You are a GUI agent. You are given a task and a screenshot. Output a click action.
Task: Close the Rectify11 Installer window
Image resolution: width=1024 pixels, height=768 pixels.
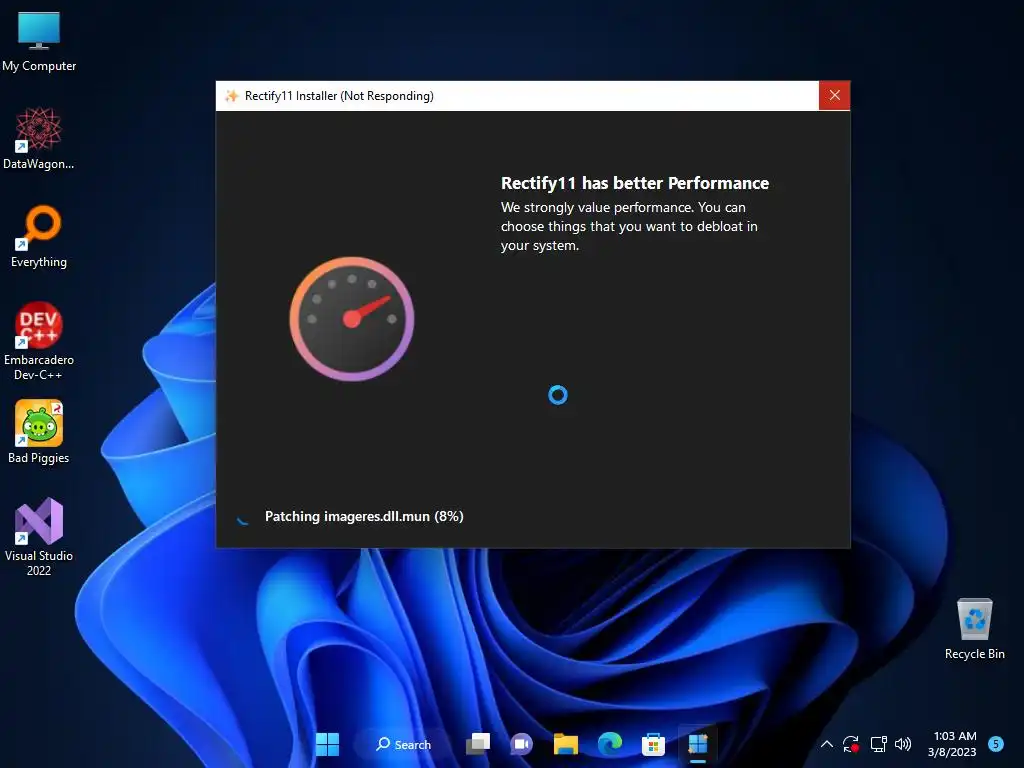[835, 95]
